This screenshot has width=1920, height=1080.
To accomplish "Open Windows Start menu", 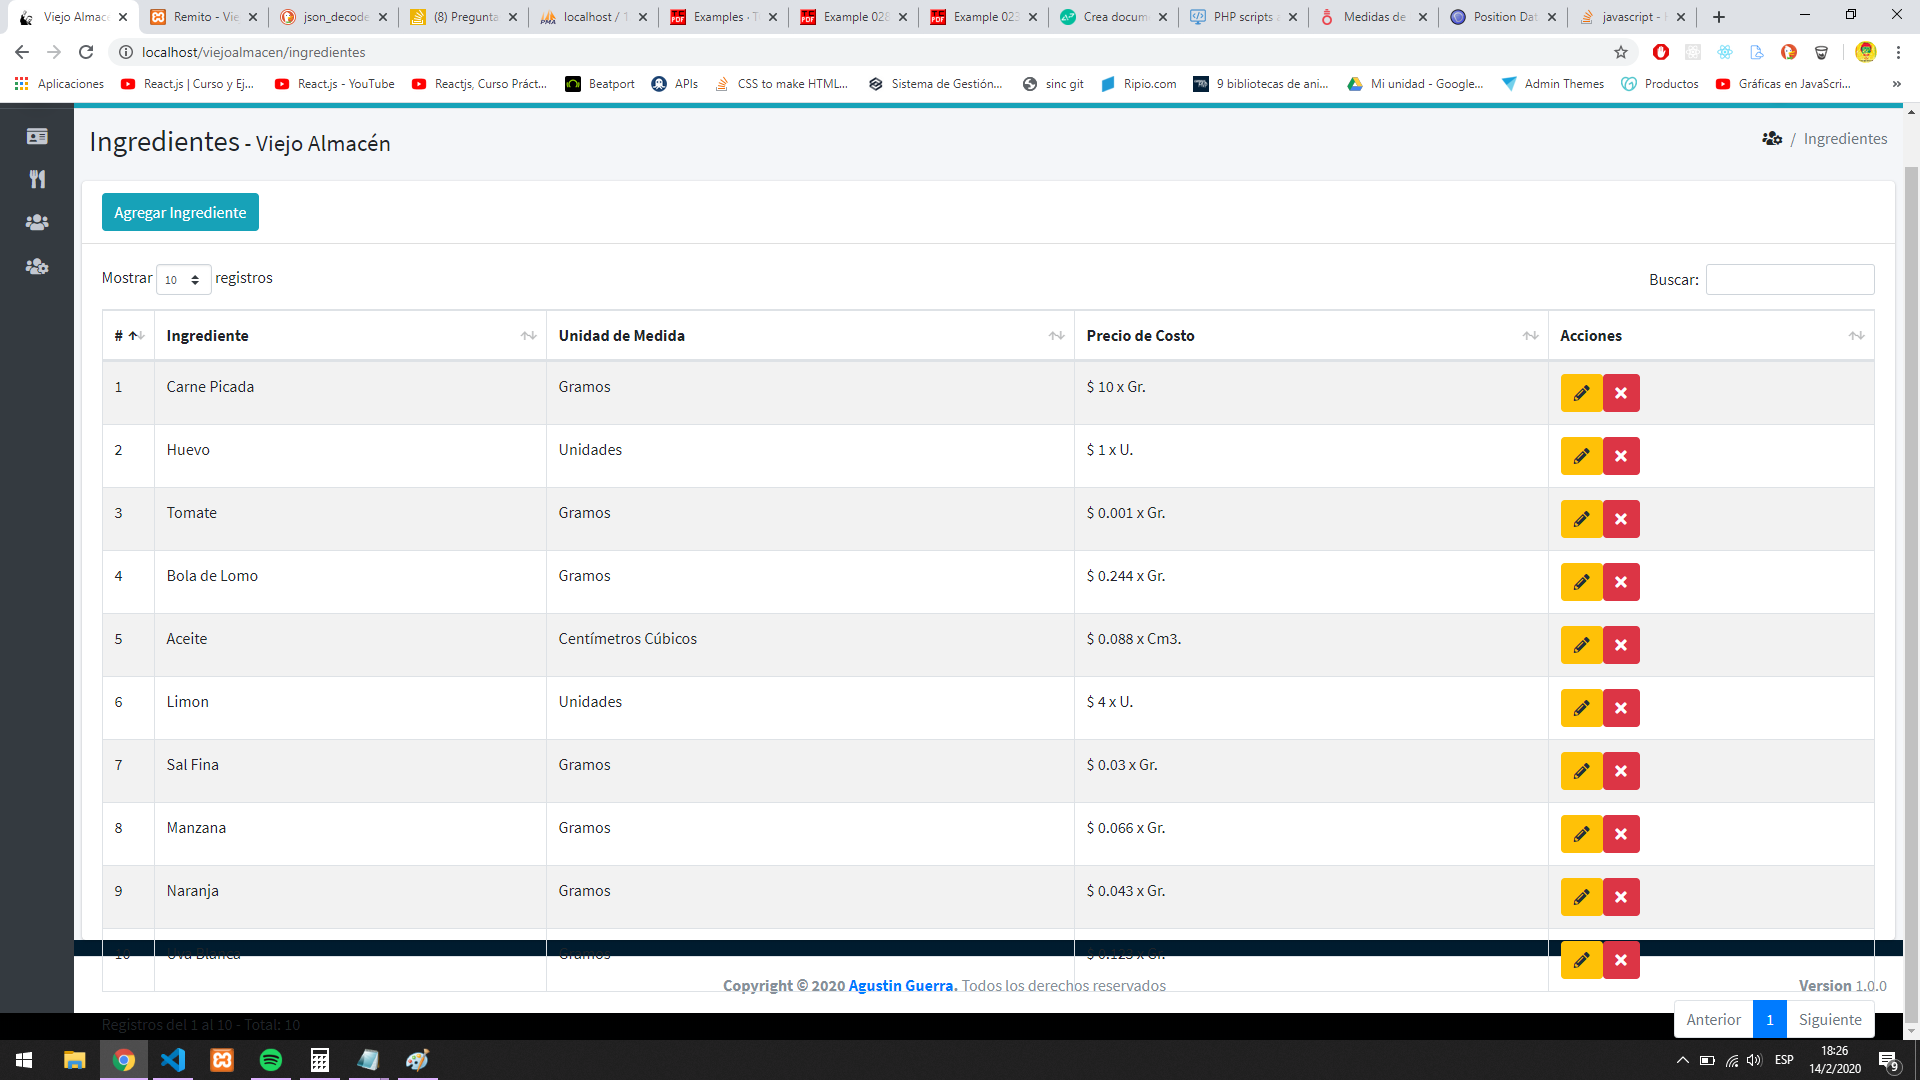I will point(24,1060).
